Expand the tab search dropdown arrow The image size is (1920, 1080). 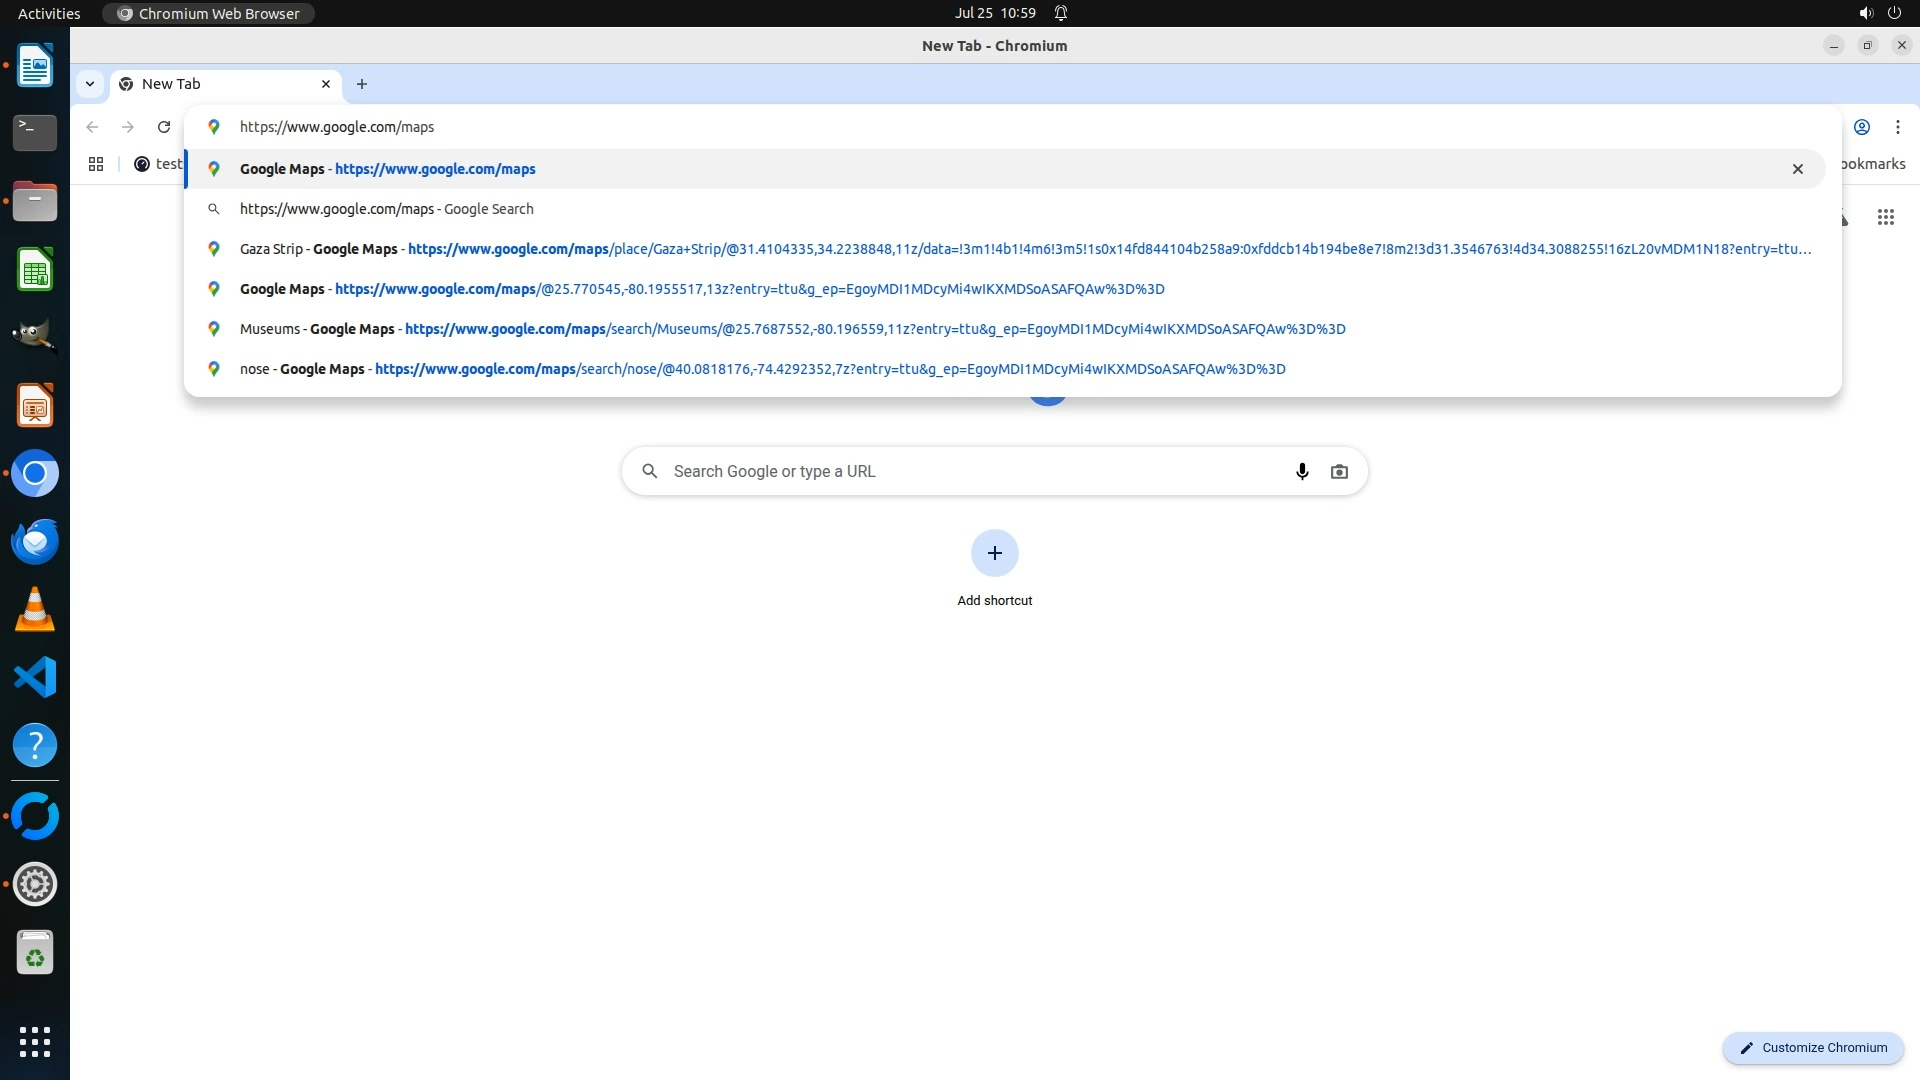pos(90,84)
